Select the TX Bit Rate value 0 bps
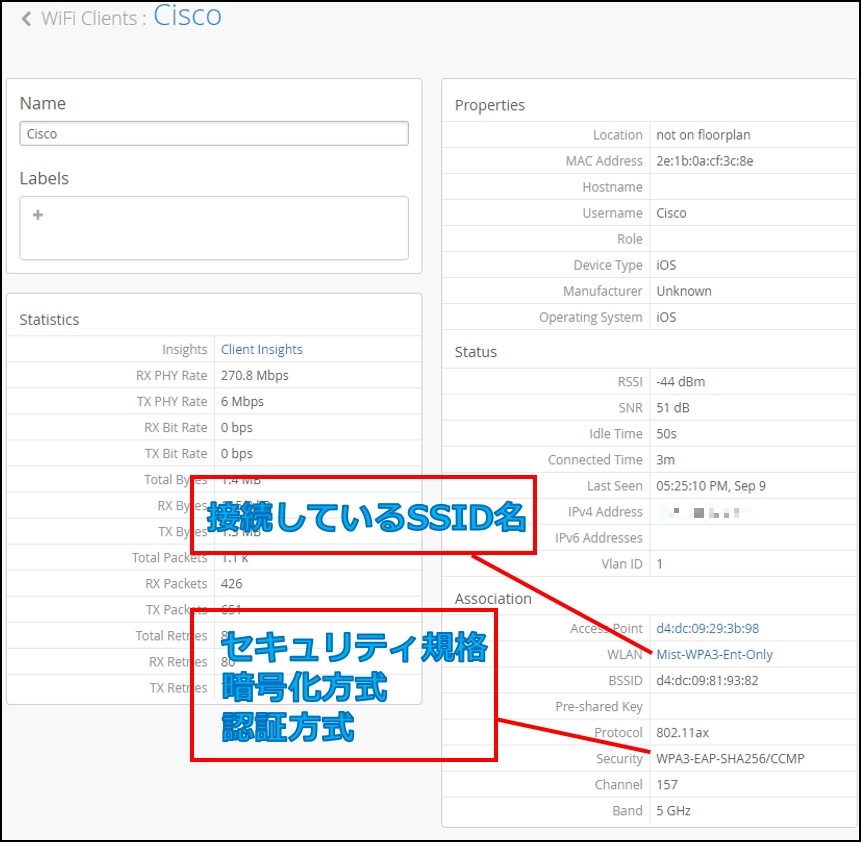This screenshot has height=842, width=861. [x=237, y=454]
